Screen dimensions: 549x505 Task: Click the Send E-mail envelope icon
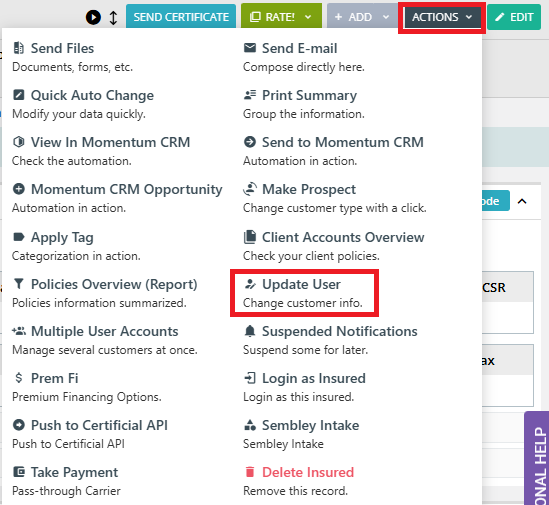(x=250, y=48)
